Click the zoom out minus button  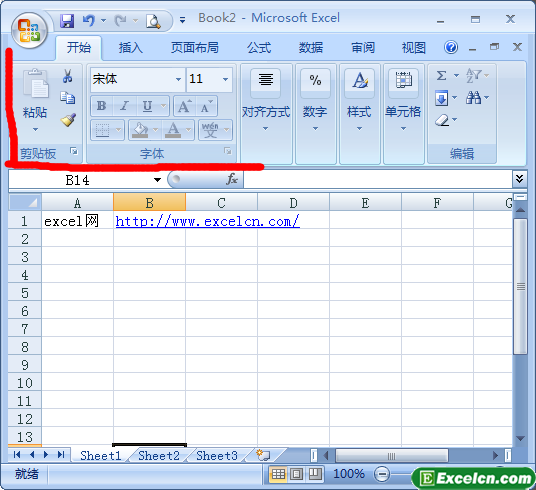(382, 474)
